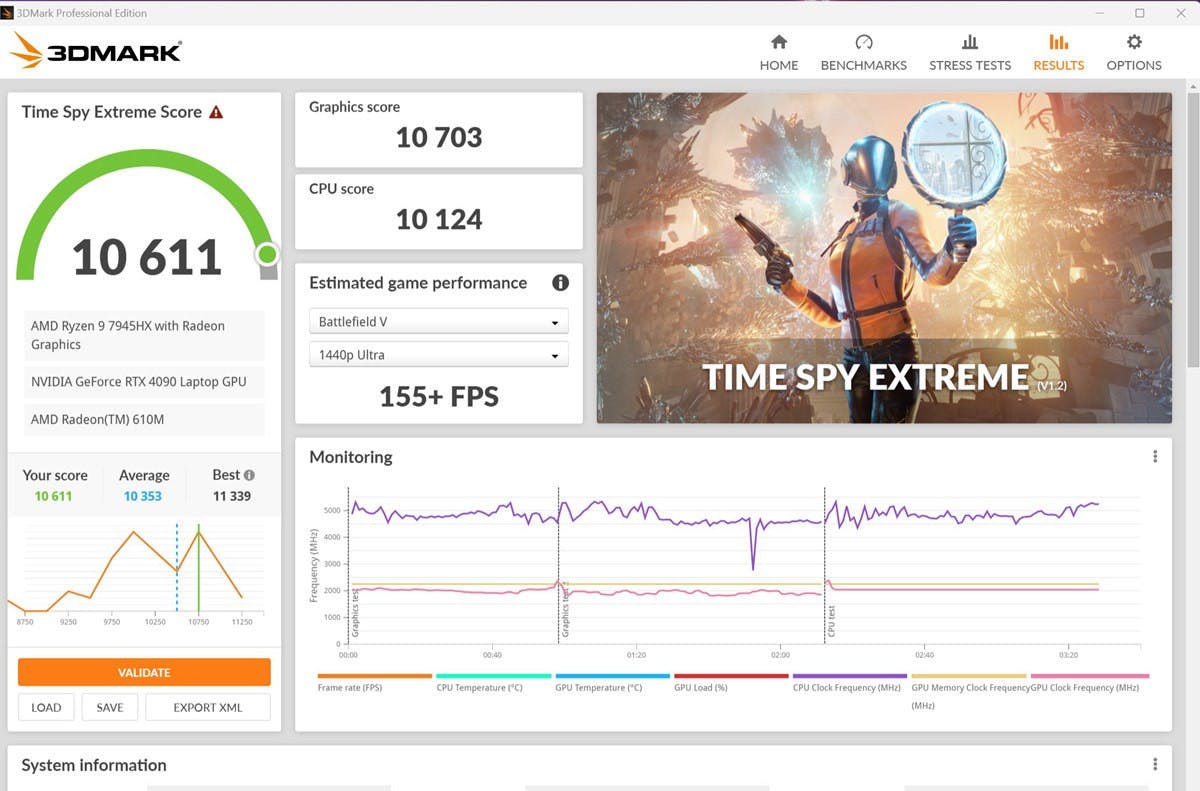Click the warning triangle beside Time Spy Extreme Score

(216, 112)
